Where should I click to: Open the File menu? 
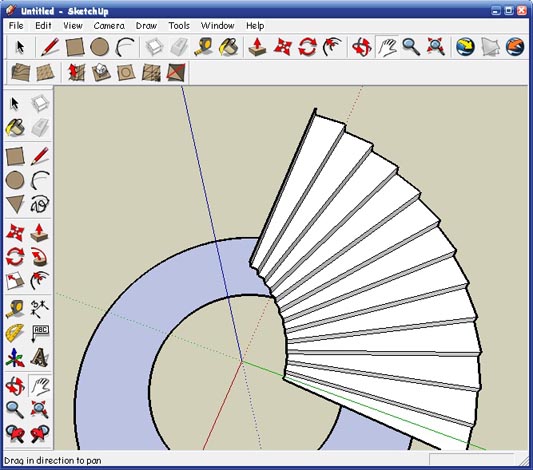16,26
